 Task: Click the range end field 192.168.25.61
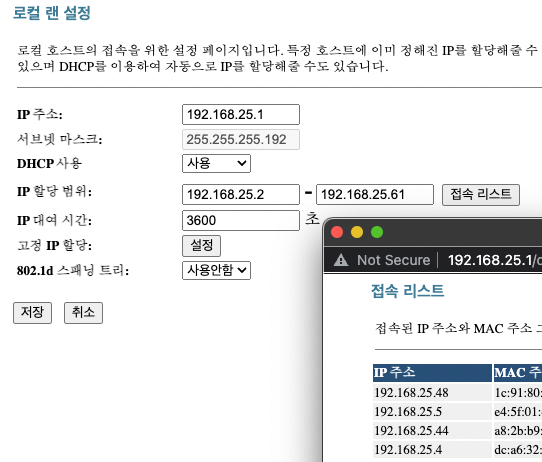click(x=375, y=195)
